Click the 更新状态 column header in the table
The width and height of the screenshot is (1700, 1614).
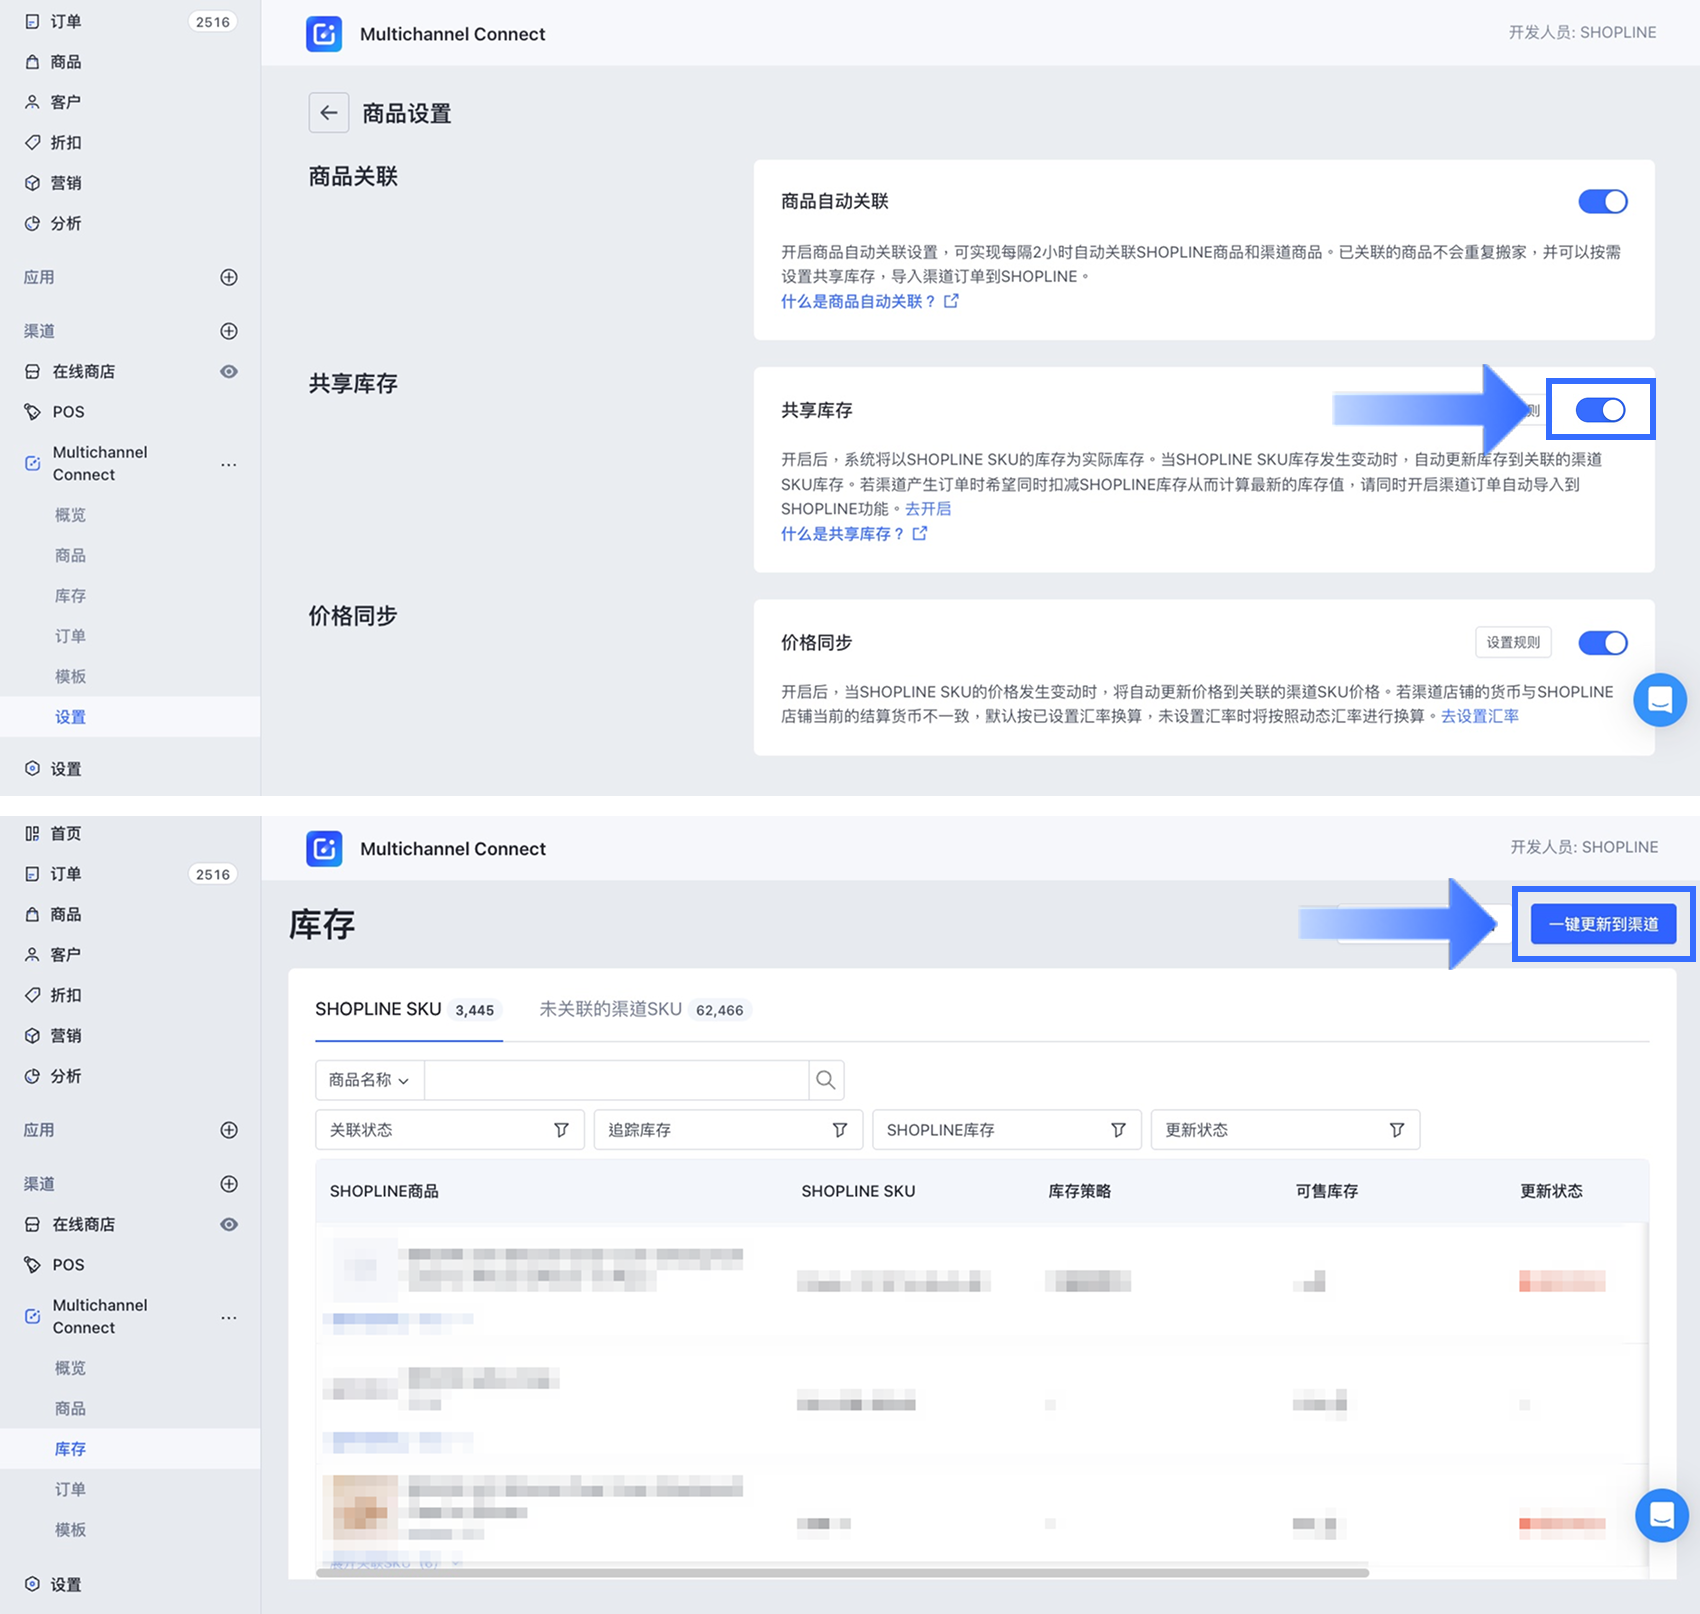(1551, 1191)
